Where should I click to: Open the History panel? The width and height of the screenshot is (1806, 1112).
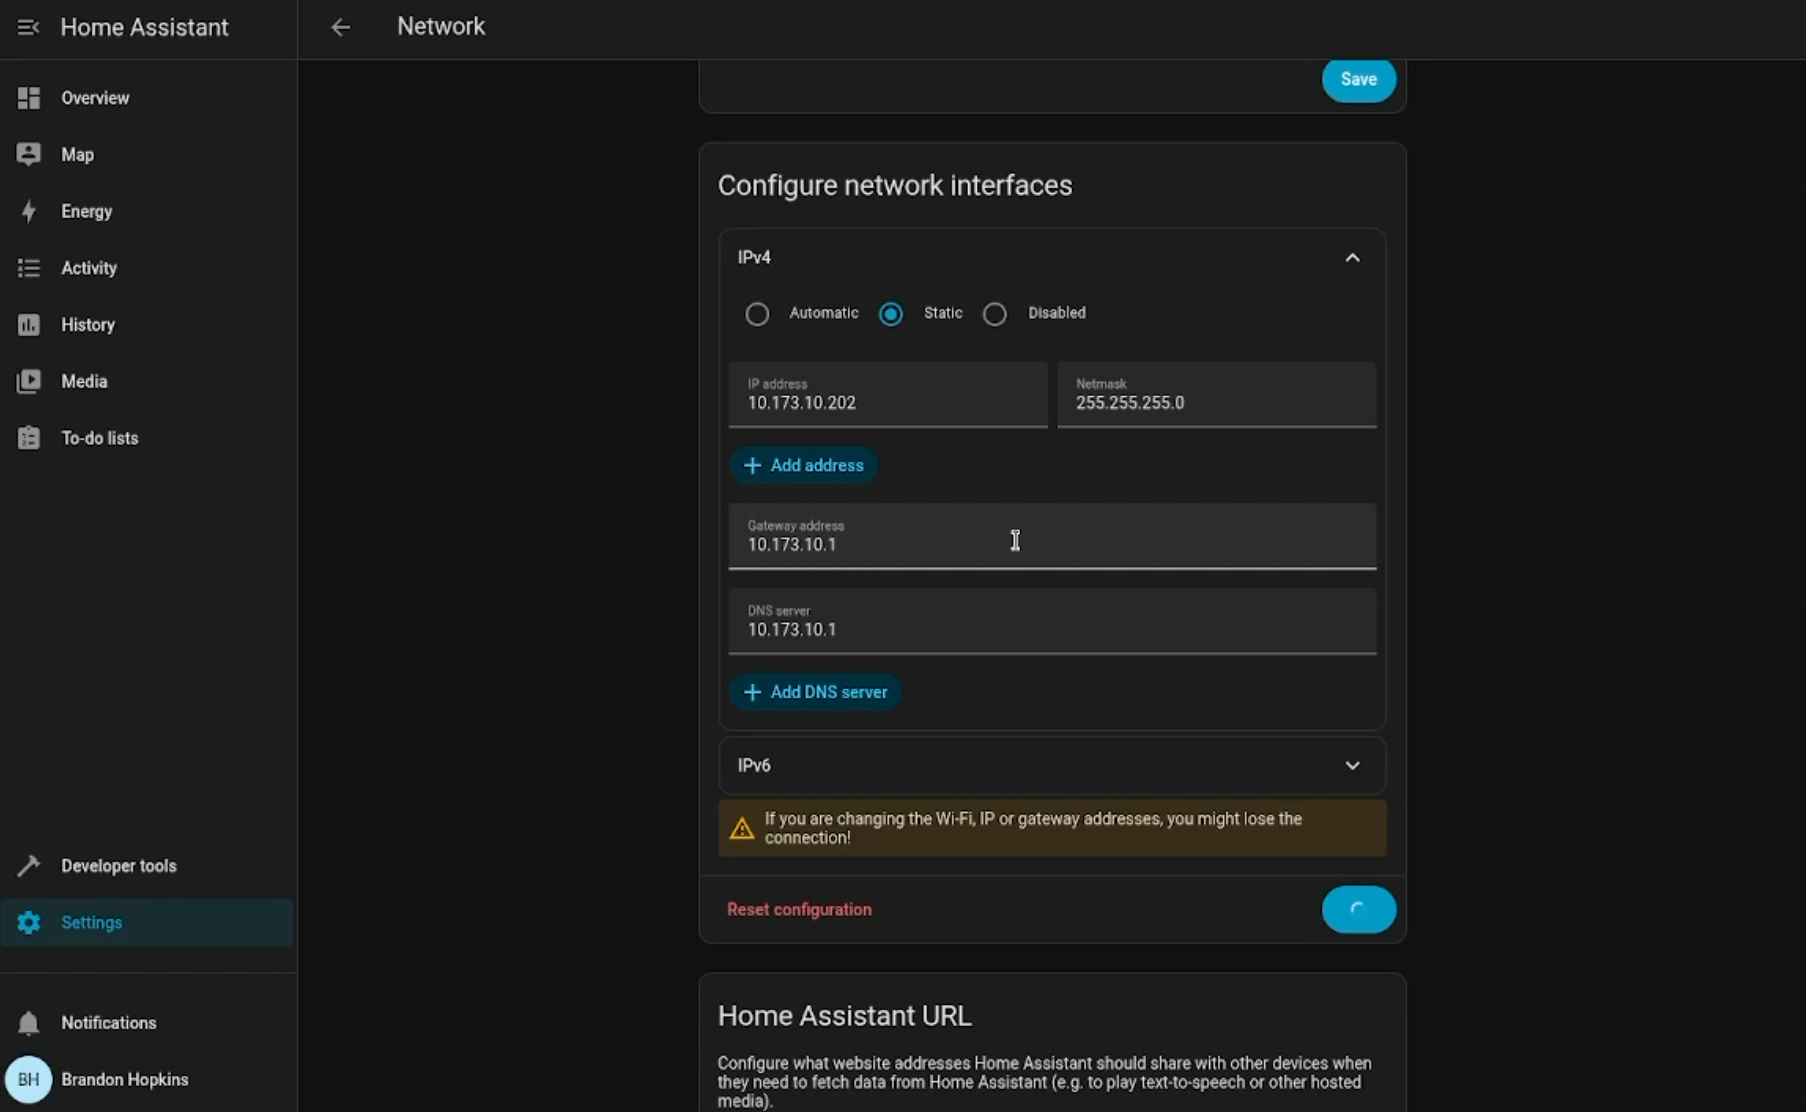coord(89,324)
